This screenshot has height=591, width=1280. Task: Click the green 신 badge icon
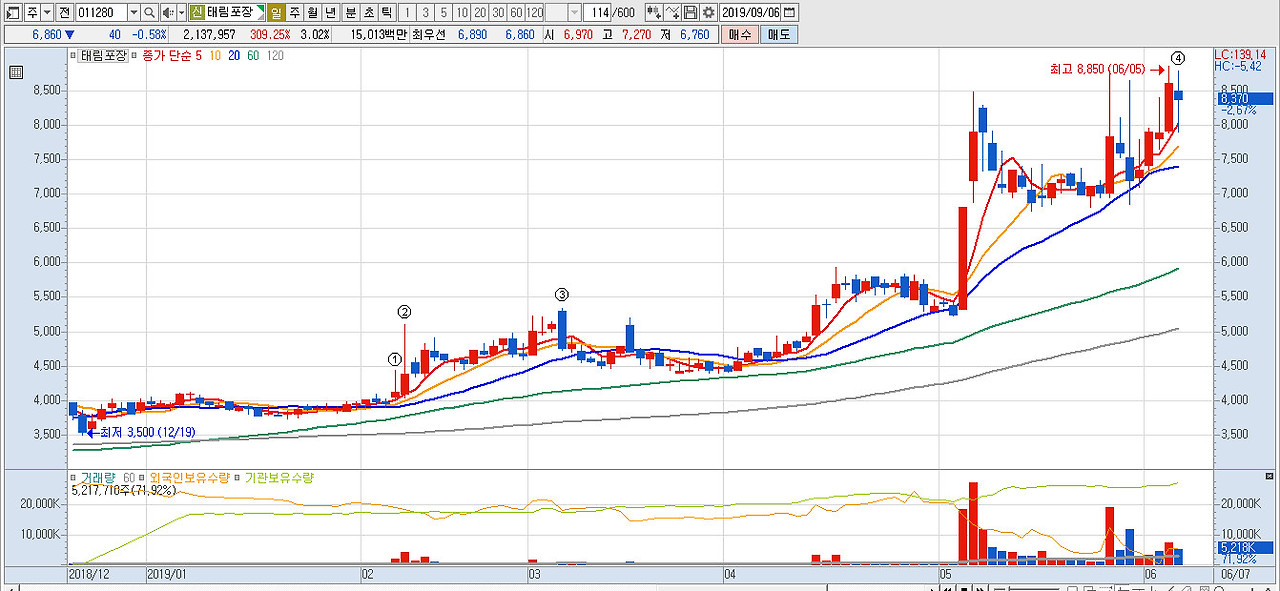197,13
